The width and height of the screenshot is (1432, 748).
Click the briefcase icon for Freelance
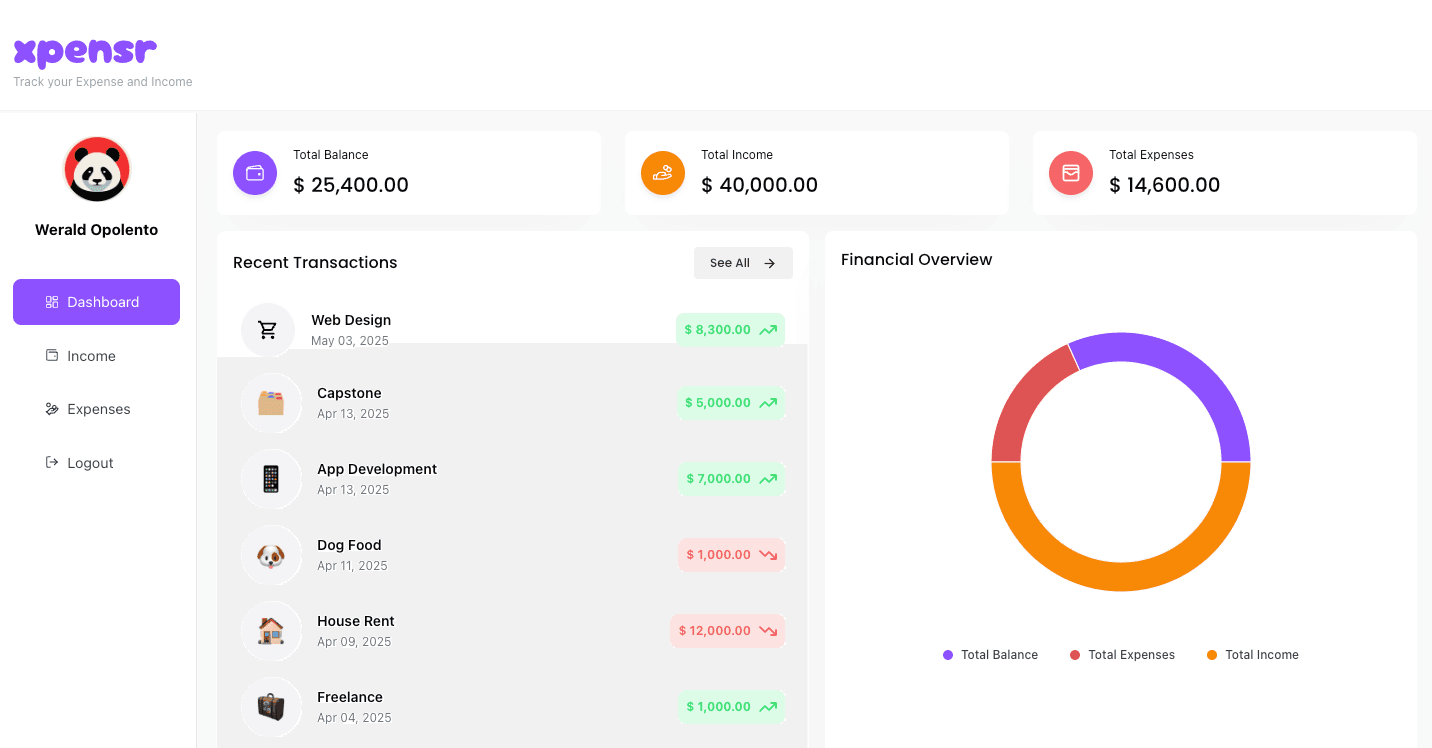click(x=271, y=707)
